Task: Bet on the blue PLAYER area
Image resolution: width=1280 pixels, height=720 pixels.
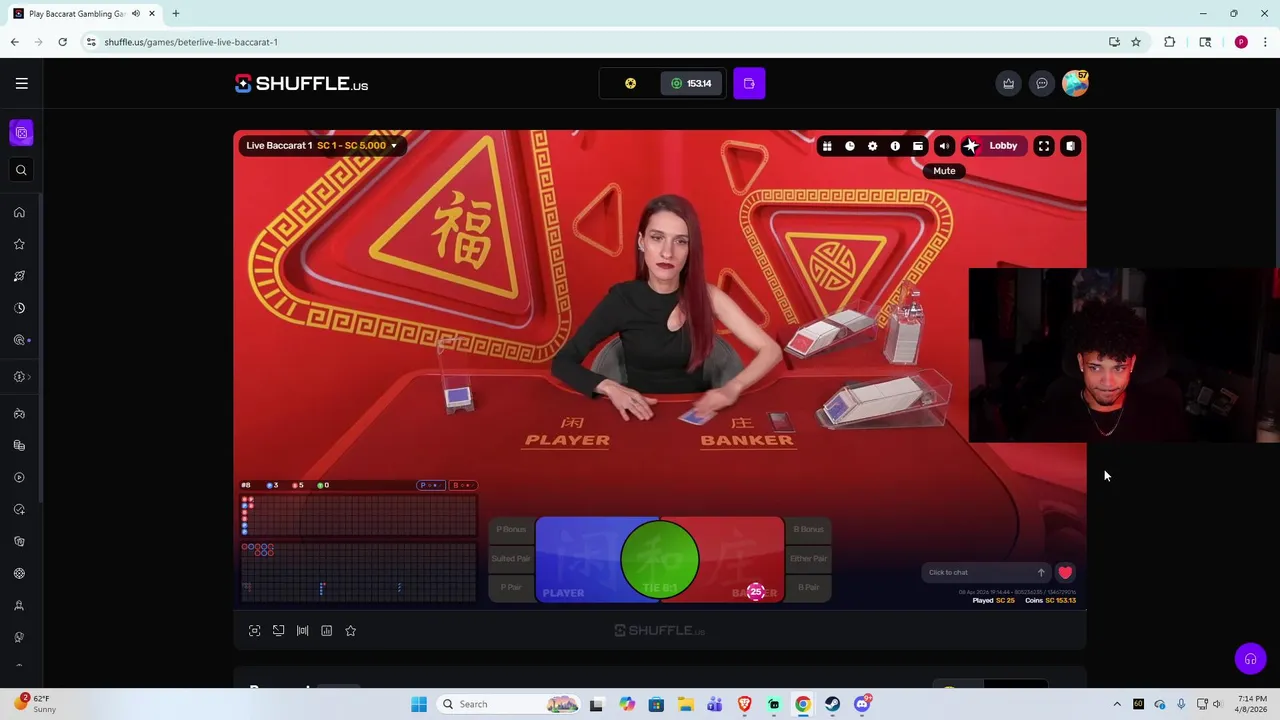Action: (x=578, y=560)
